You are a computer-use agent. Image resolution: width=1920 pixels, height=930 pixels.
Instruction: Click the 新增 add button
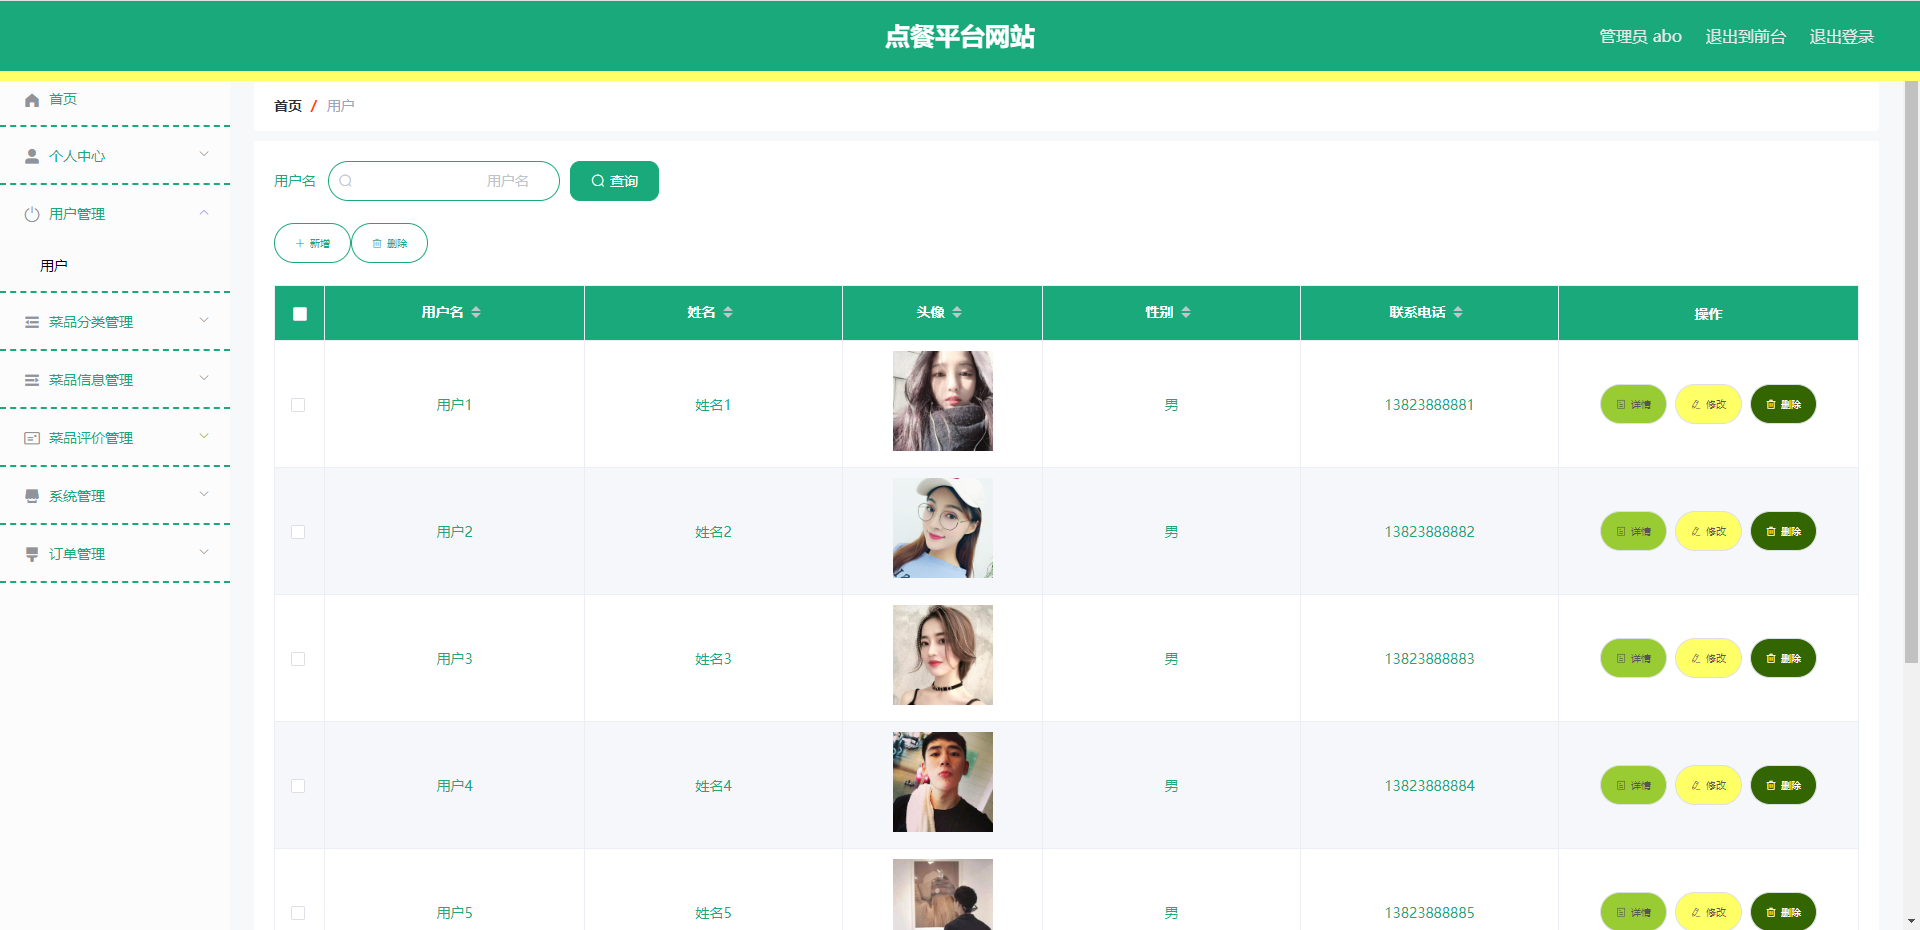pos(312,243)
